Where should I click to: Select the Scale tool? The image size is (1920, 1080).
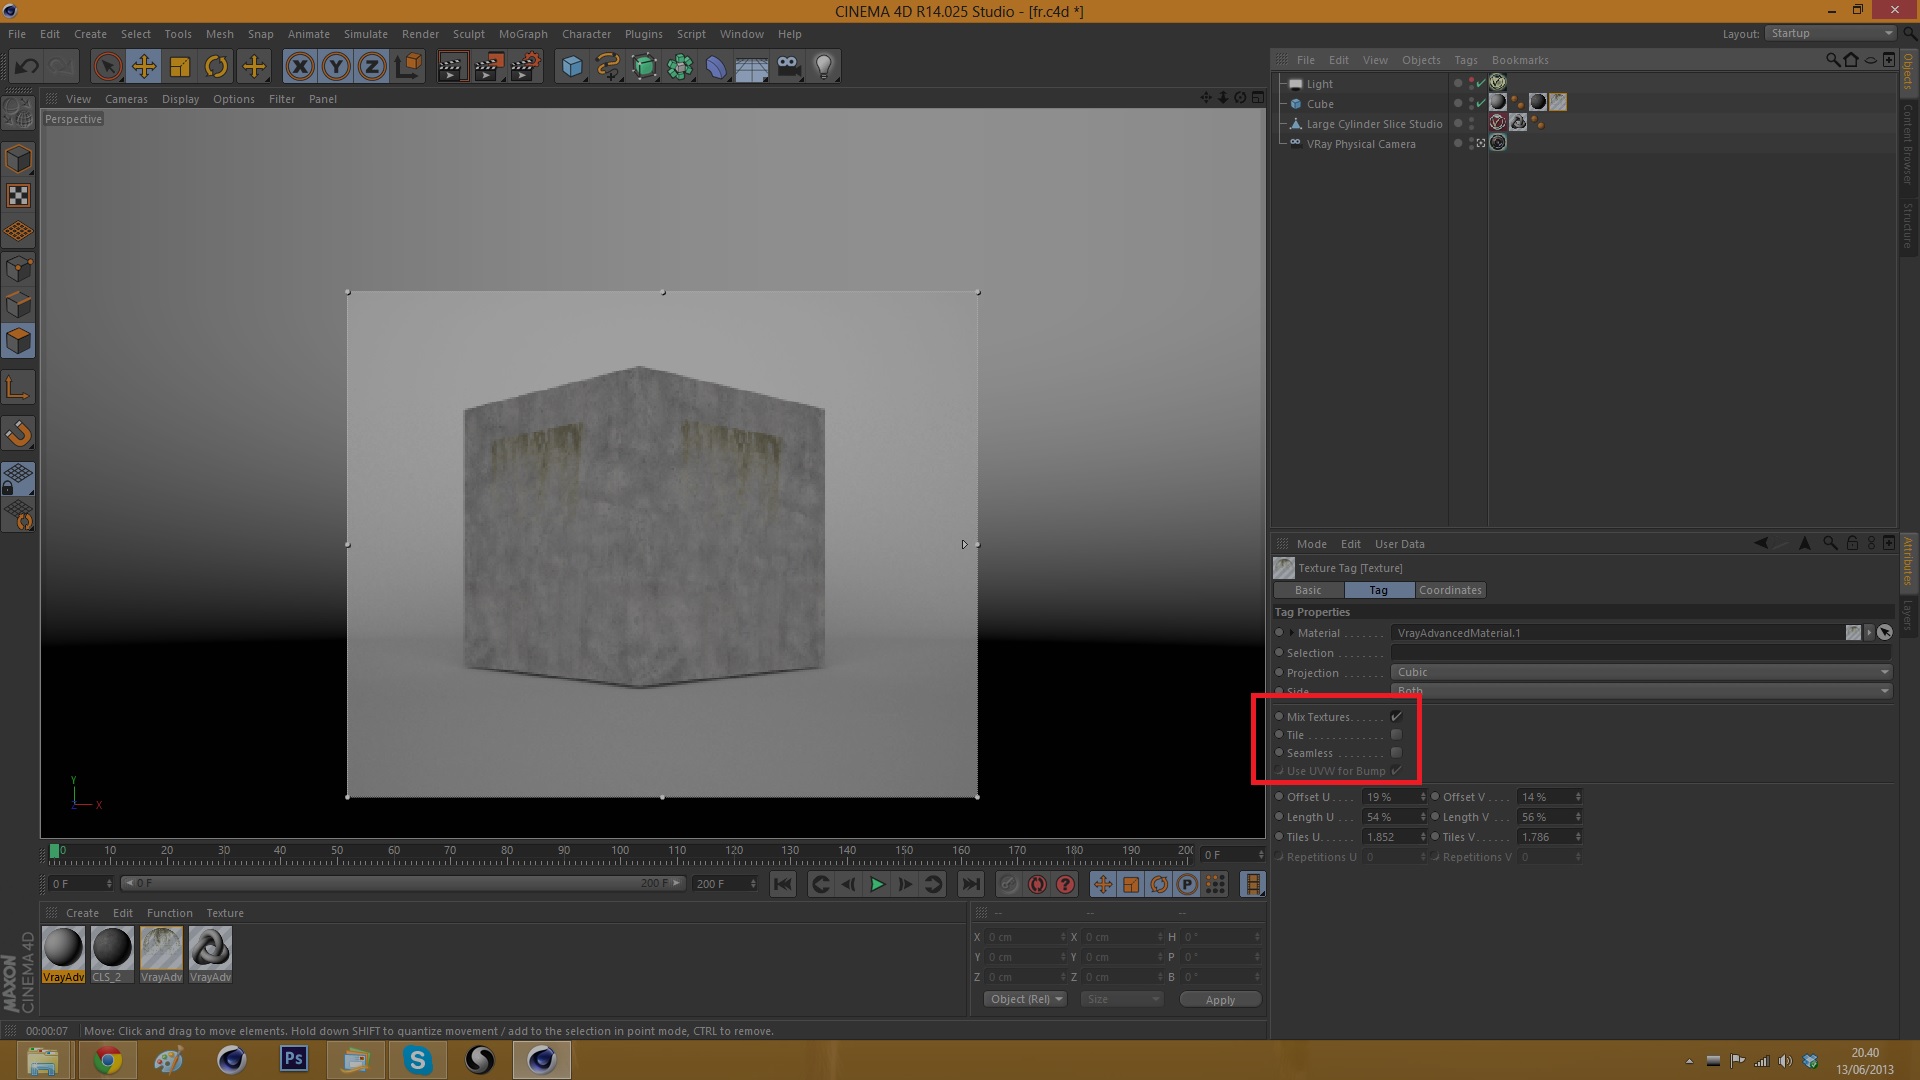(x=180, y=67)
